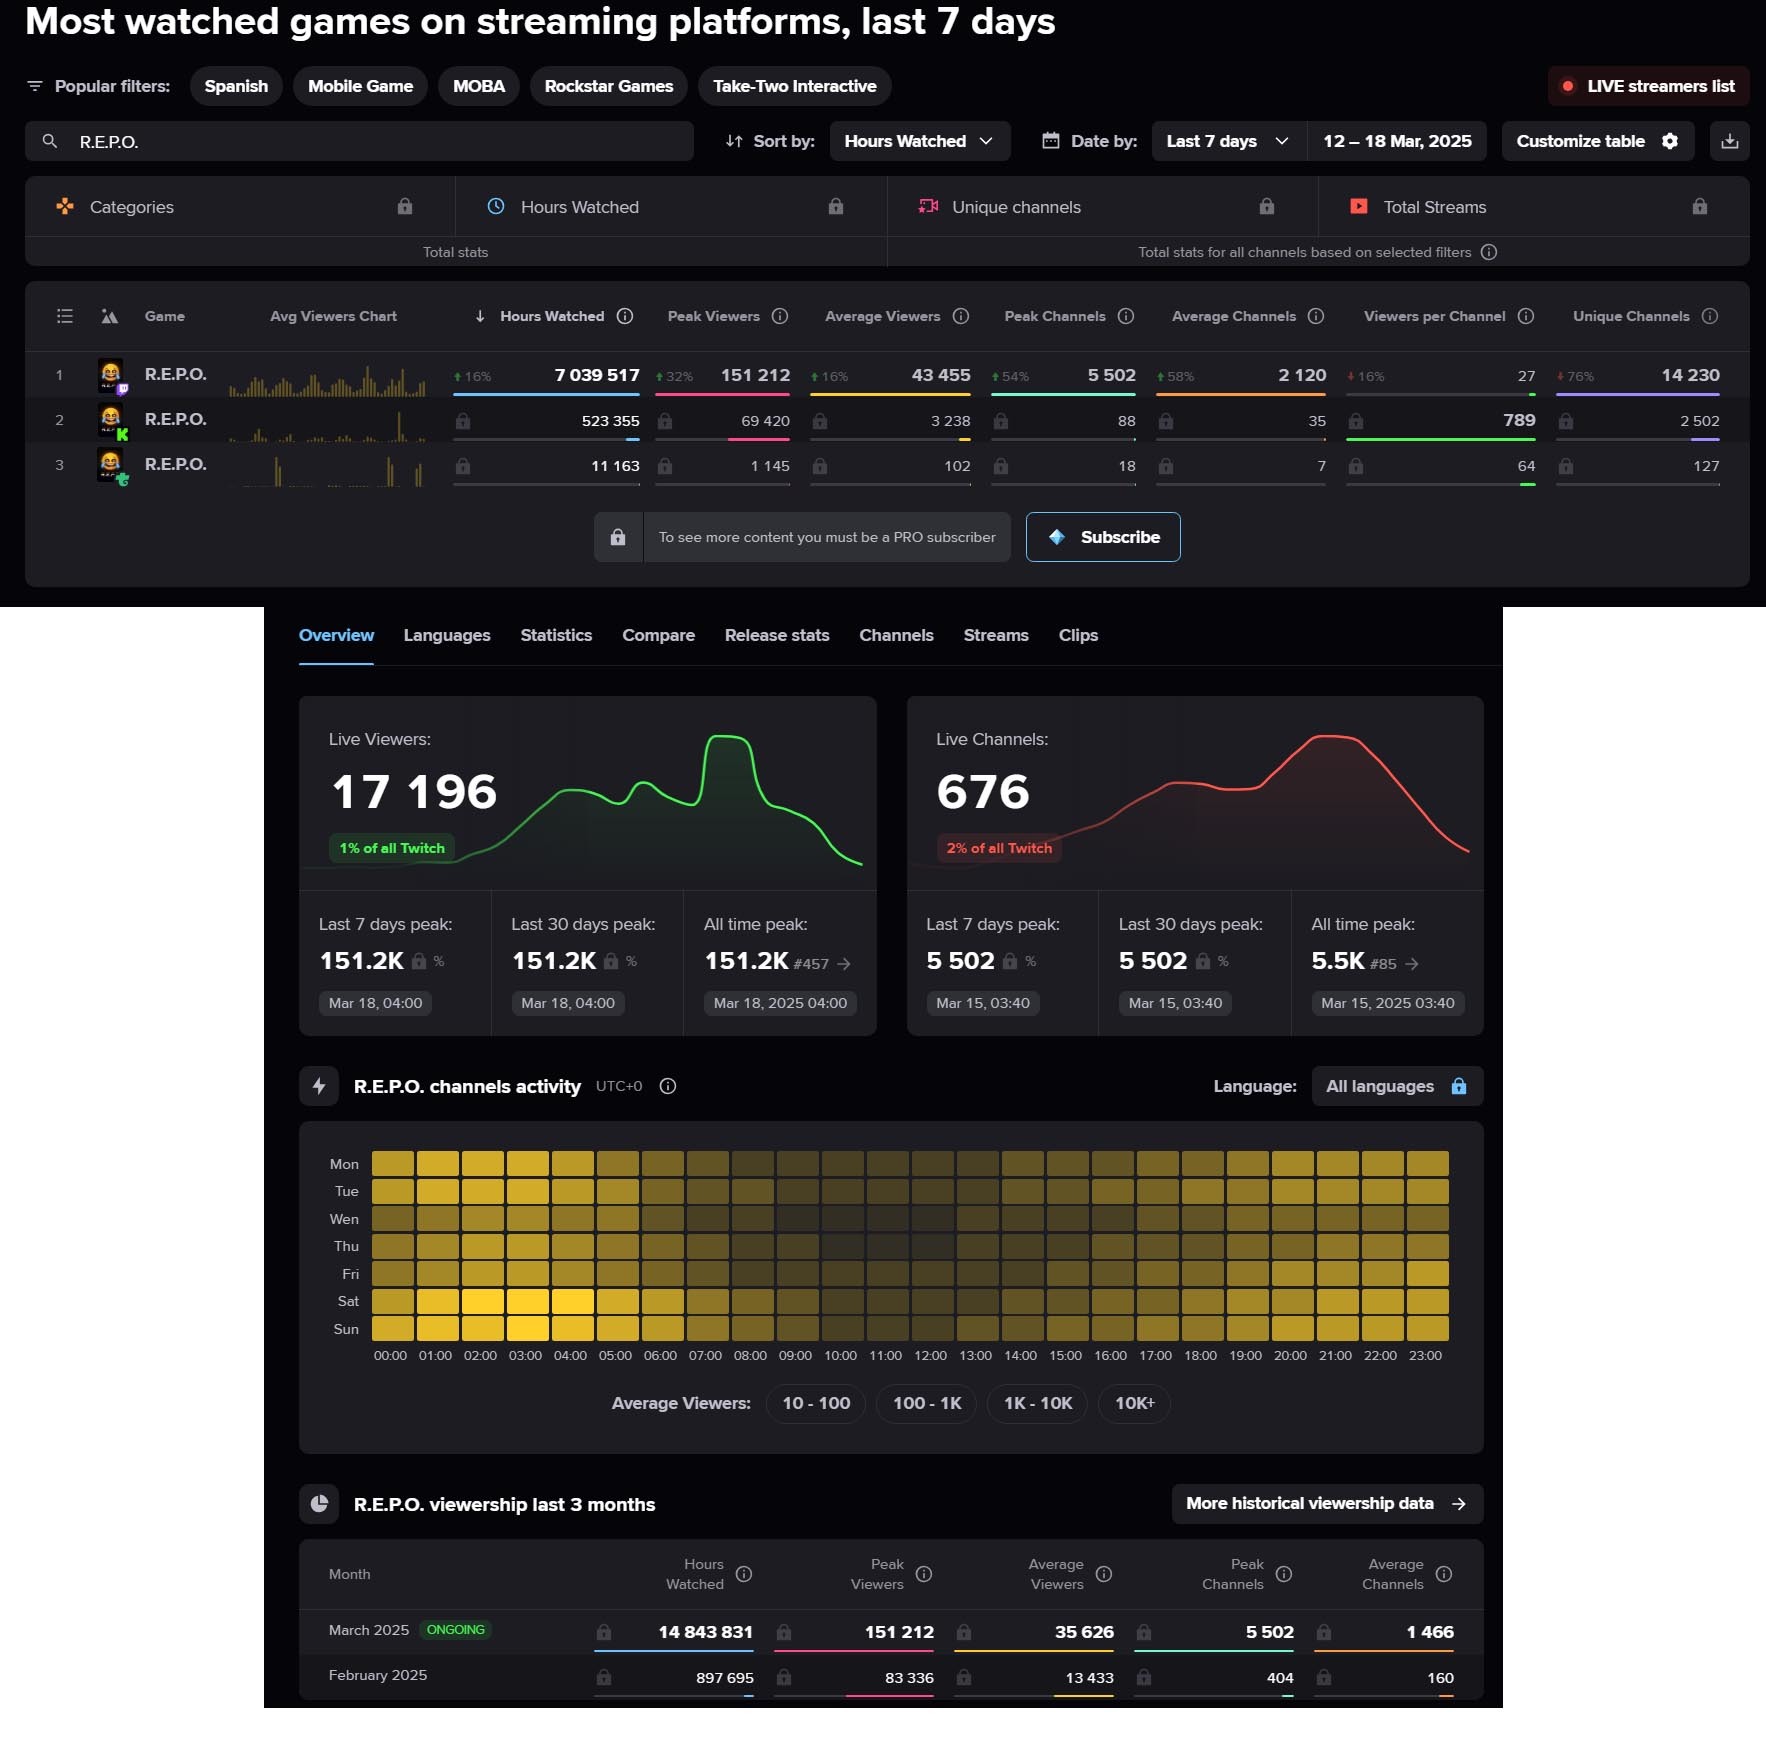The height and width of the screenshot is (1754, 1766).
Task: Click the Unique Channels column info icon
Action: 1710,316
